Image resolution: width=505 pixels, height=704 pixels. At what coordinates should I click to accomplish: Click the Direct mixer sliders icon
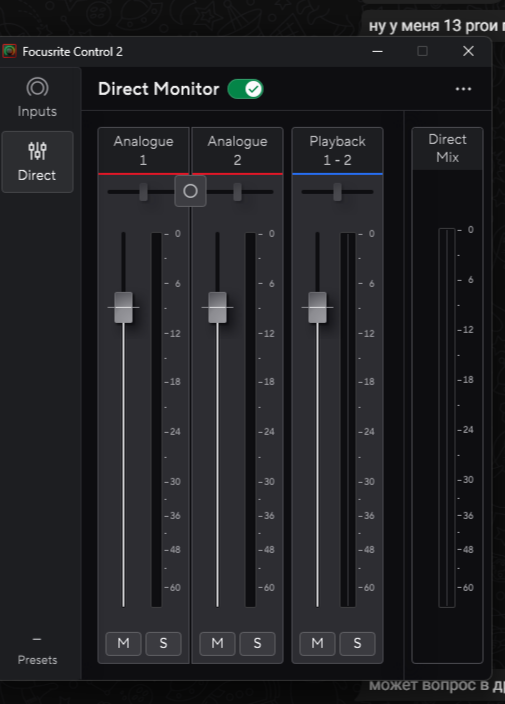point(37,151)
